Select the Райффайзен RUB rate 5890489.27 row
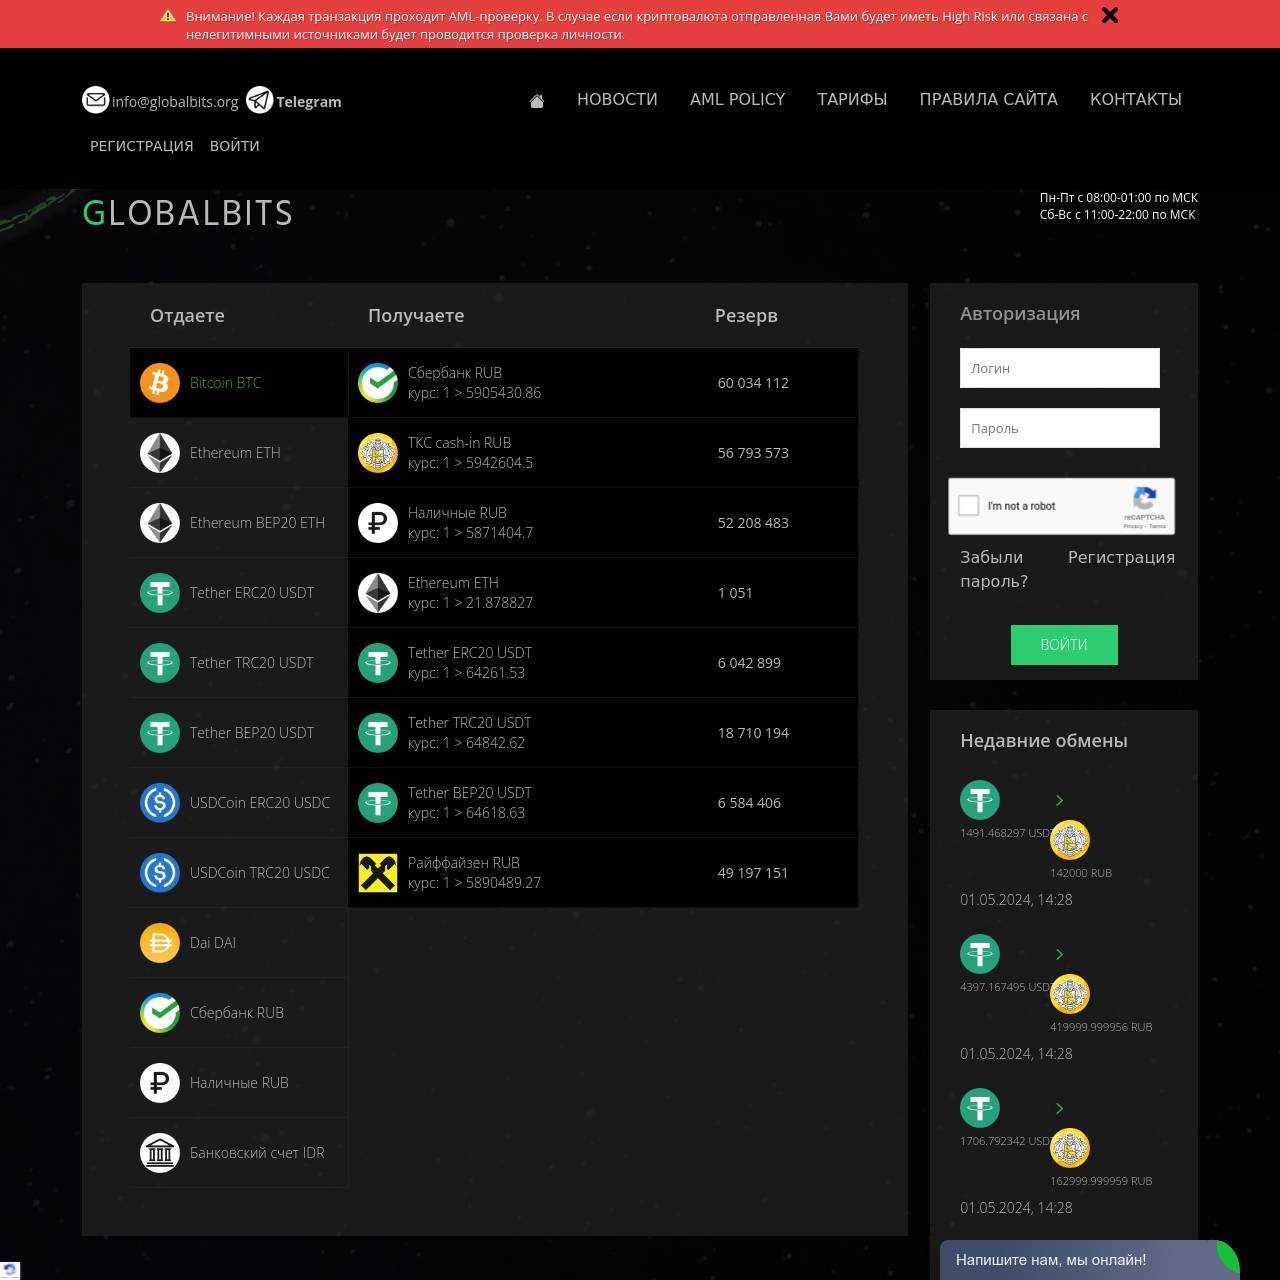1280x1280 pixels. (603, 873)
